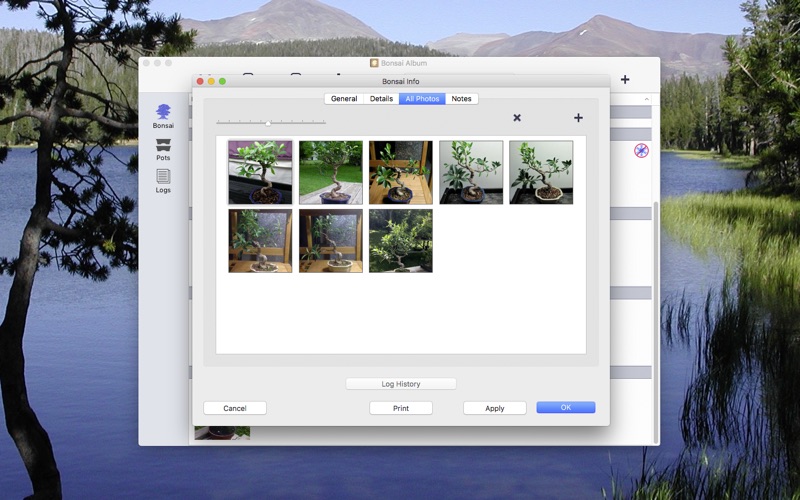Select dark garden bonsai photo in second row
This screenshot has height=500, width=800.
[x=401, y=241]
